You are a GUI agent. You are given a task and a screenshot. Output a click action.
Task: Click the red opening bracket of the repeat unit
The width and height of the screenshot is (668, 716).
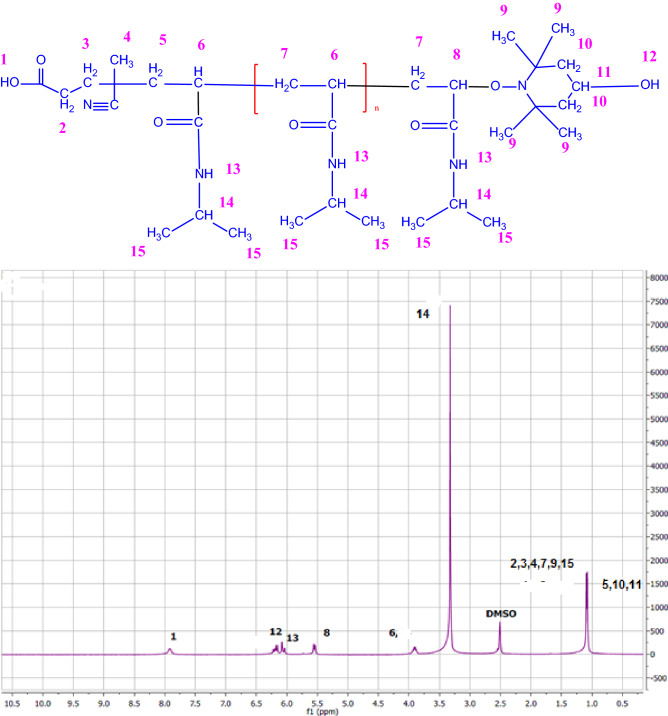(x=256, y=89)
